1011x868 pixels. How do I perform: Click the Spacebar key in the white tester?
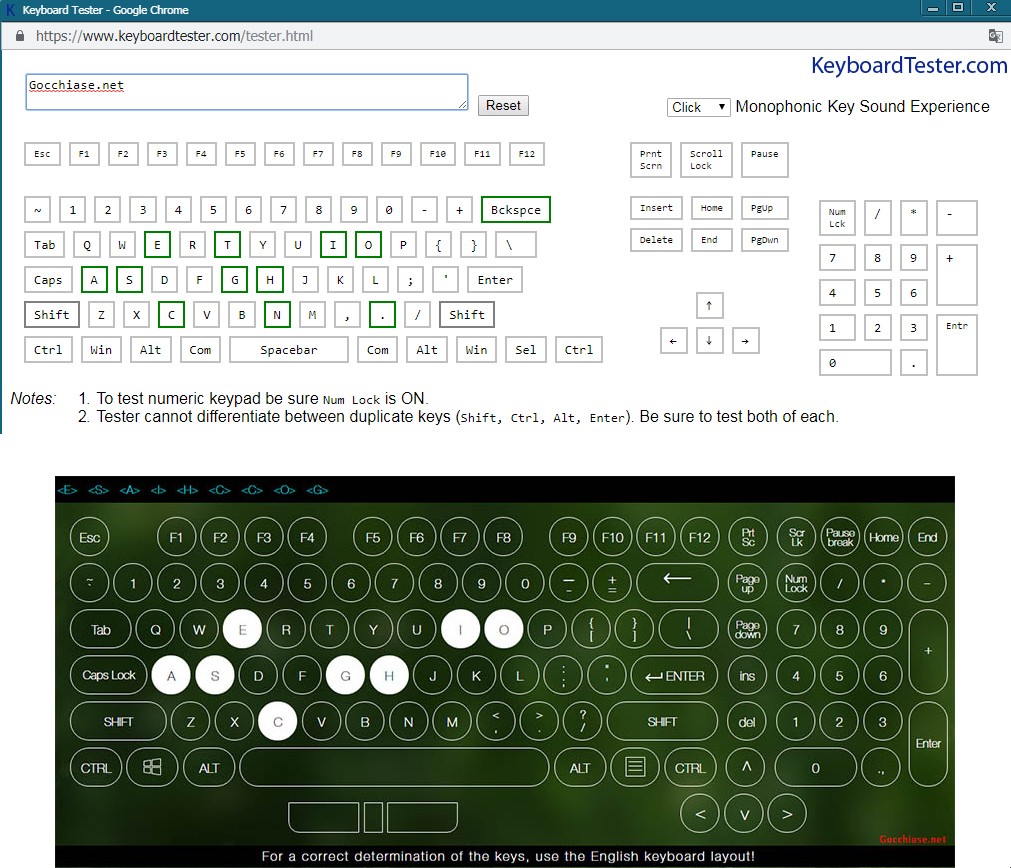tap(288, 350)
